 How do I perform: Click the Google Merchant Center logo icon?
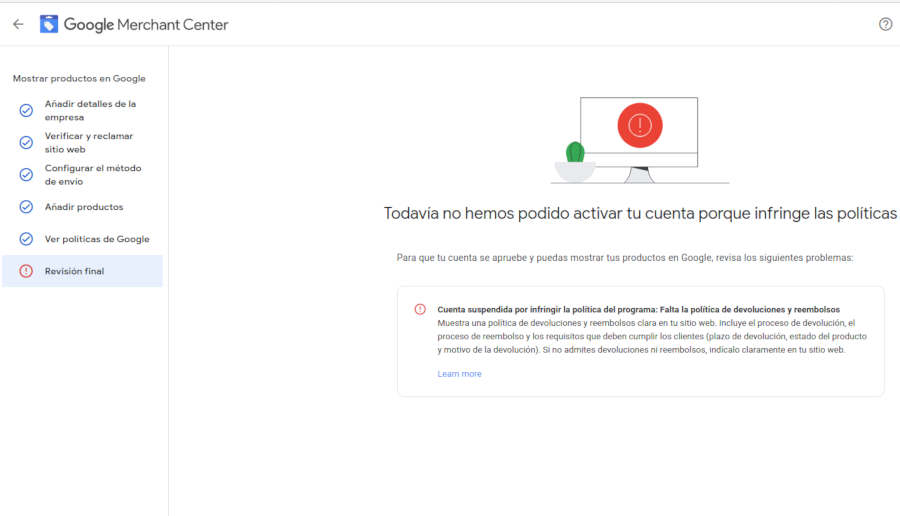49,24
